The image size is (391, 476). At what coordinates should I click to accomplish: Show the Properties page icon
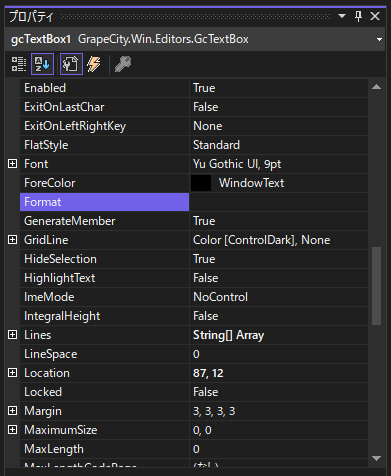pos(71,64)
